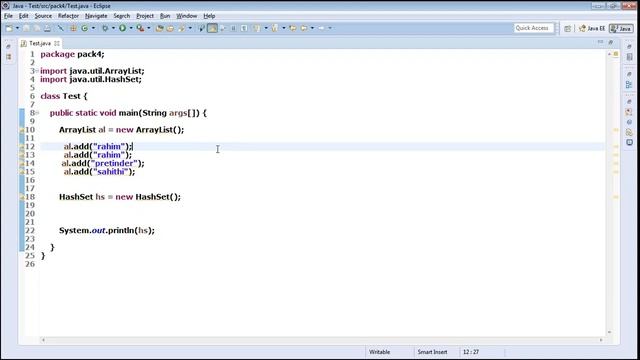The width and height of the screenshot is (640, 360).
Task: Open the Next Annotation dropdown arrow
Action: (266, 28)
